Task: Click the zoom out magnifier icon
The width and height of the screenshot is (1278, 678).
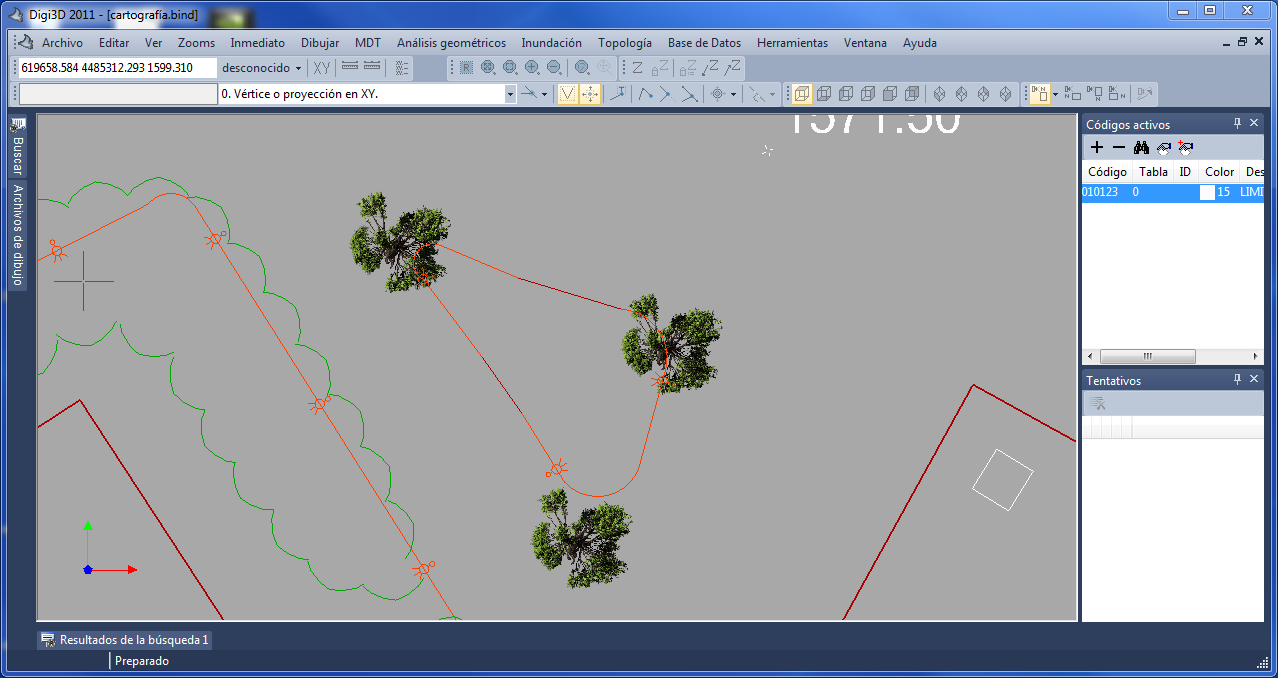Action: (554, 68)
